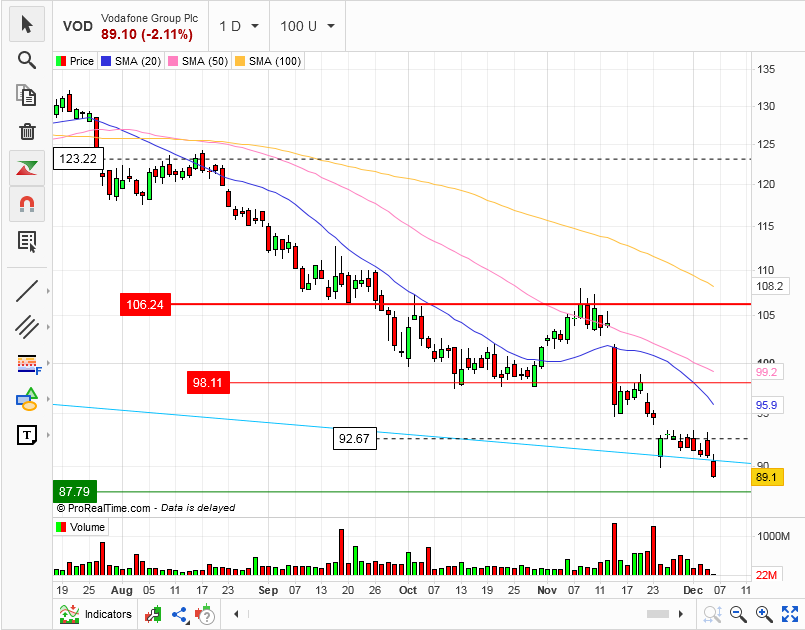This screenshot has width=805, height=630.
Task: Click the Volume panel legend label
Action: [81, 527]
